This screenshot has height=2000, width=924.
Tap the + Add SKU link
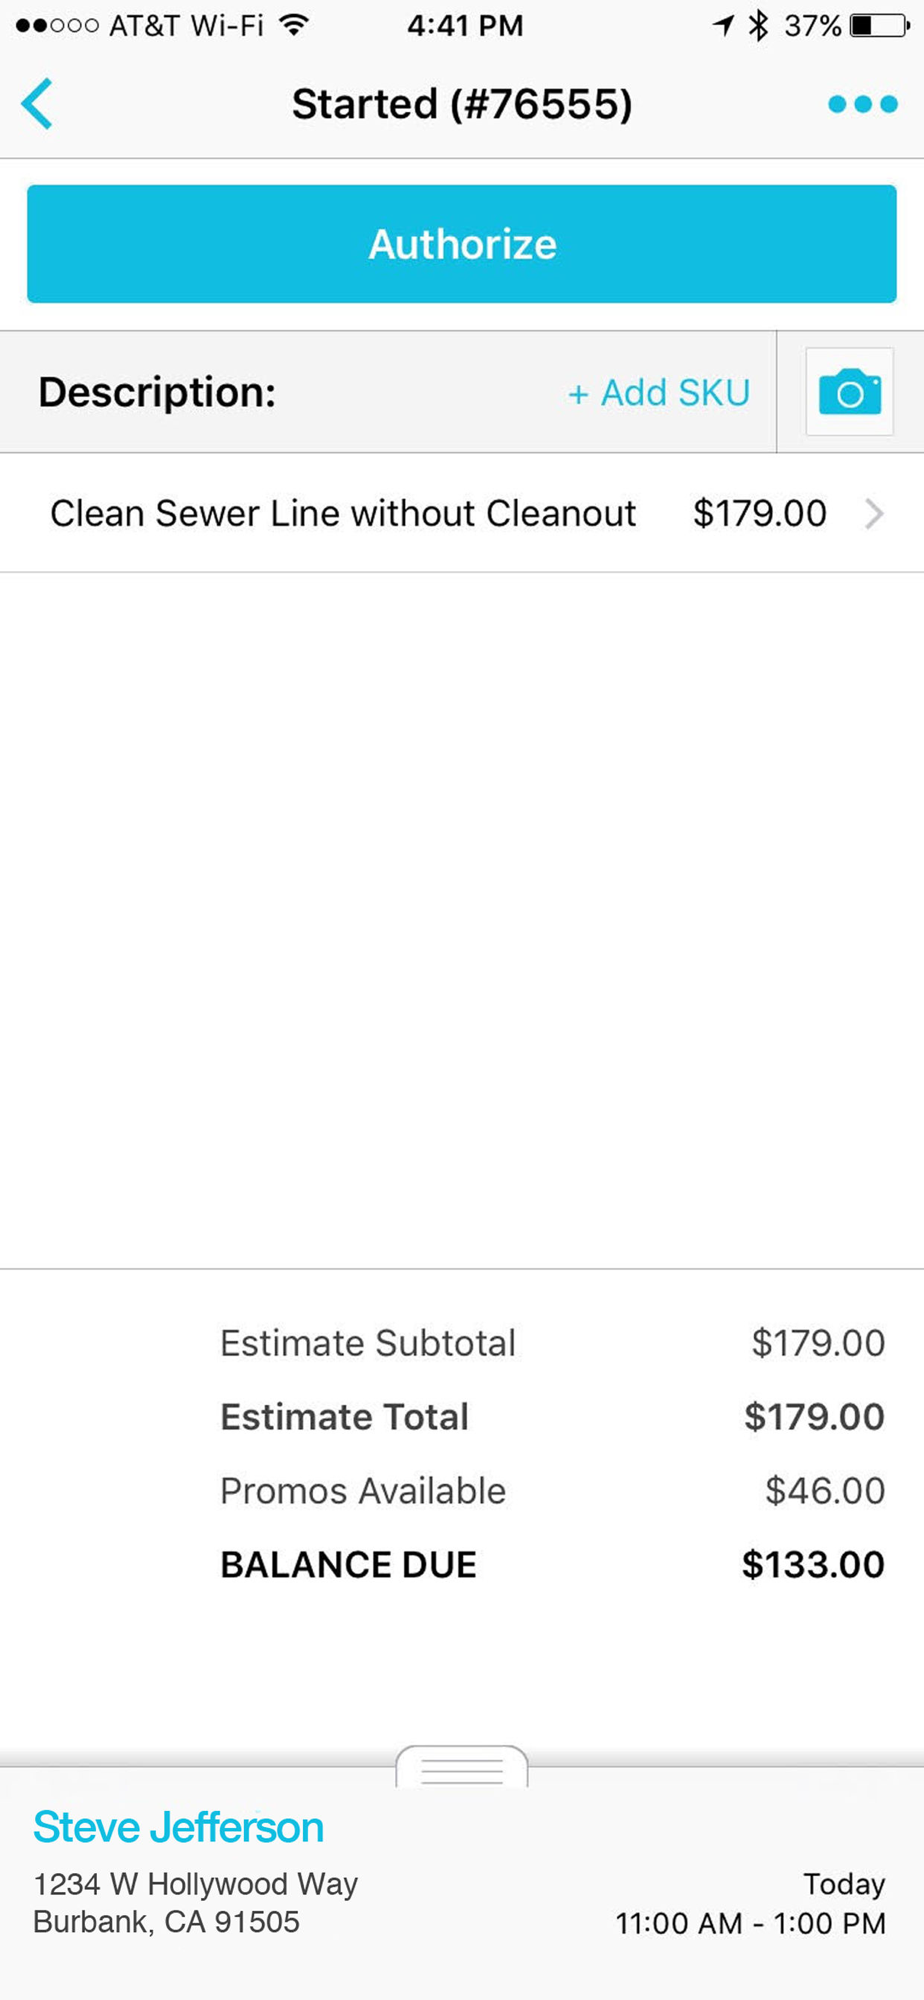658,393
